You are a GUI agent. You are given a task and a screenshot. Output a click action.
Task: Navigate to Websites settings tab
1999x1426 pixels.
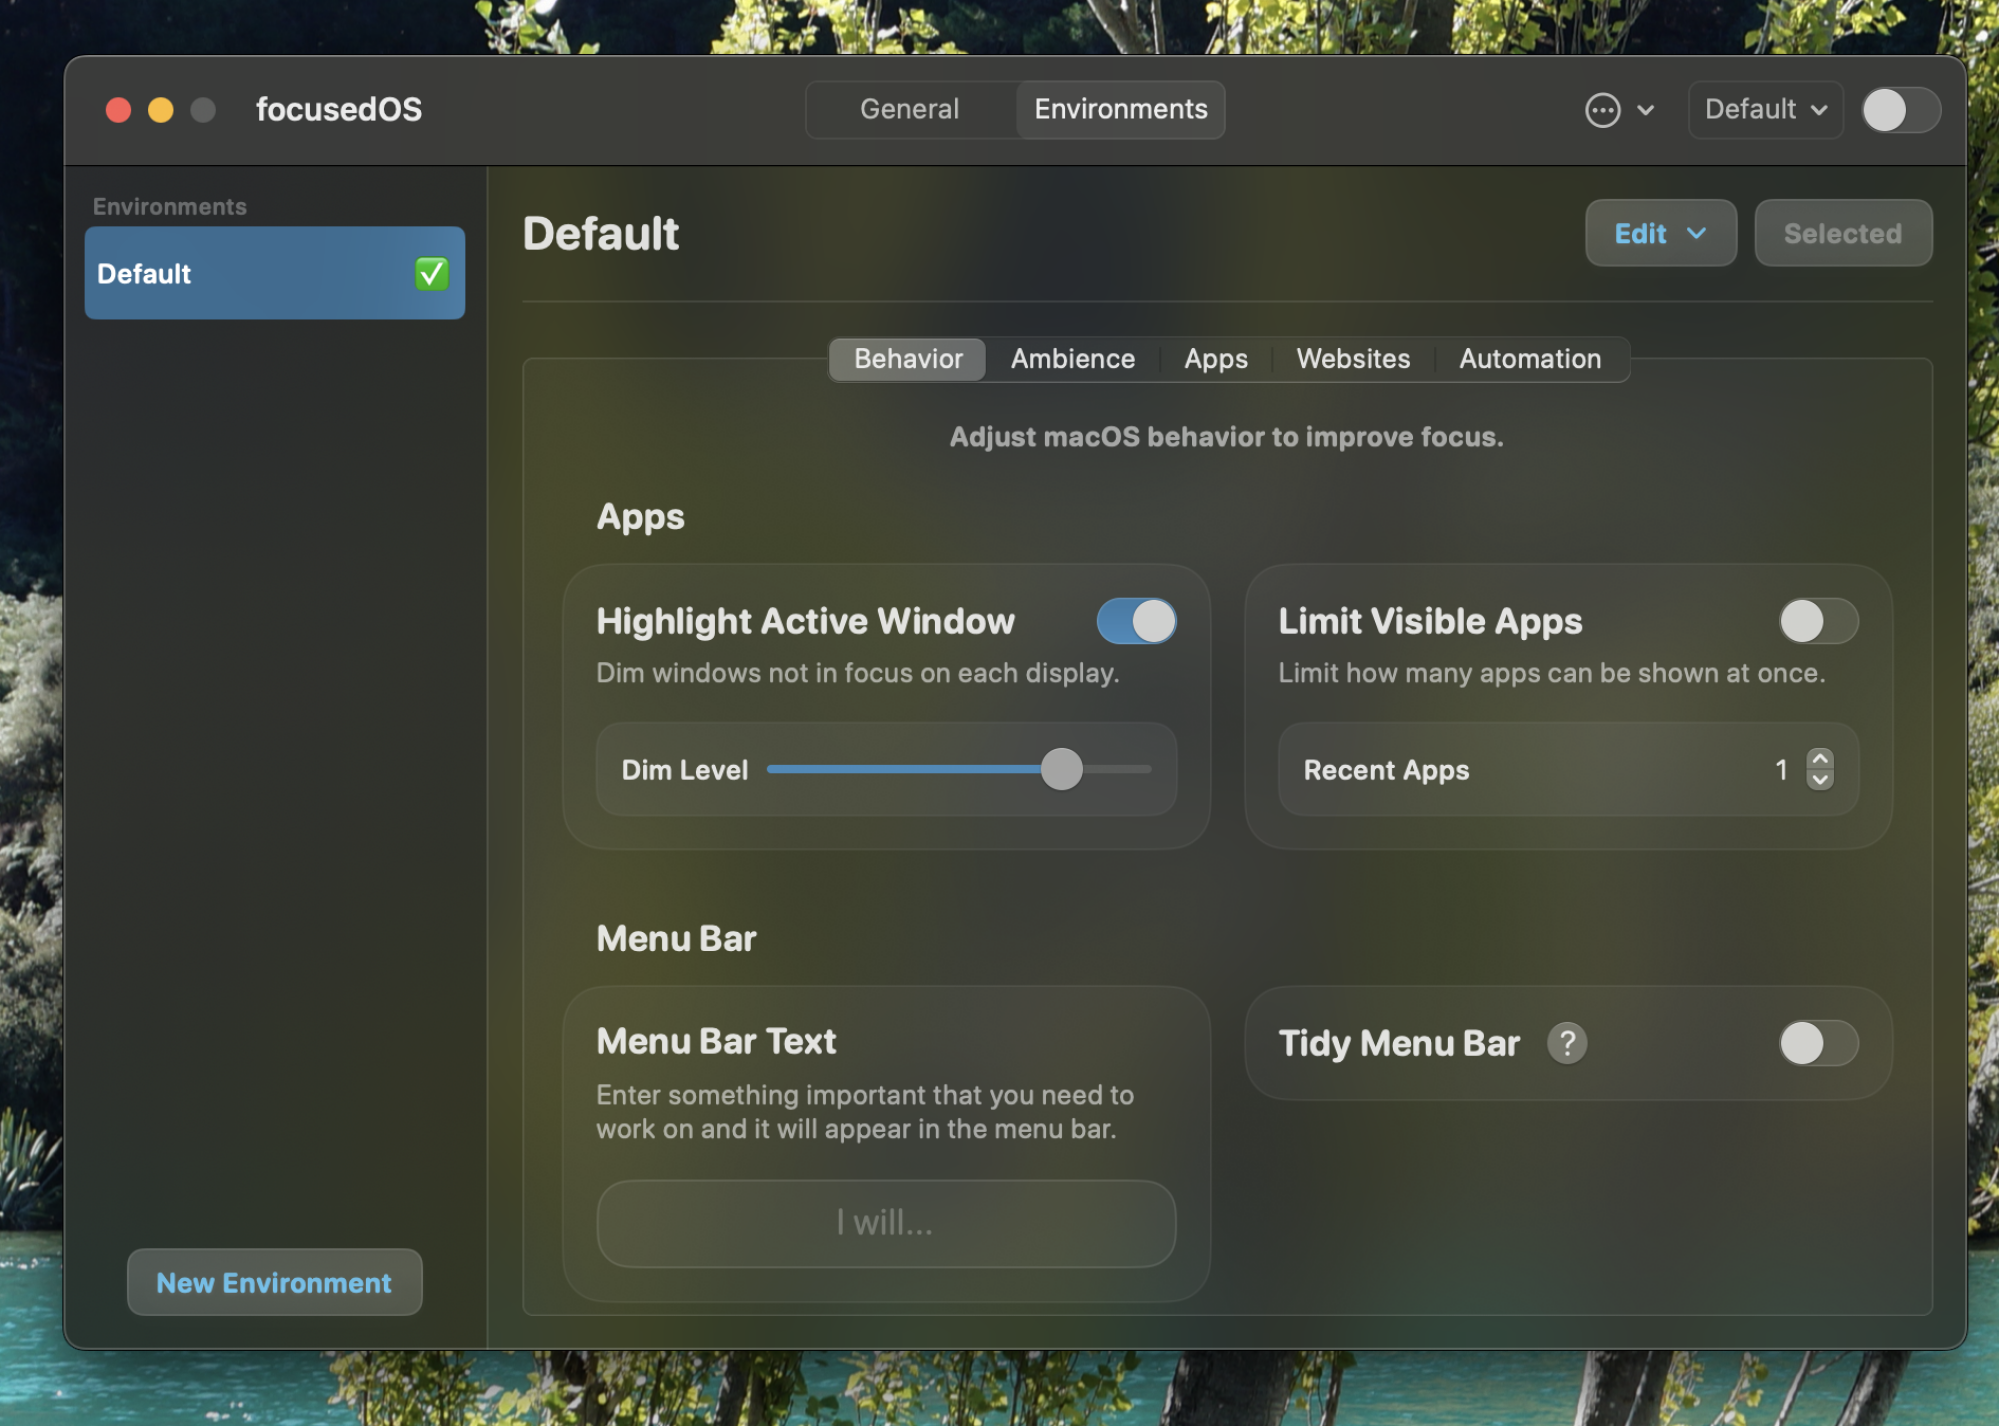click(1352, 358)
